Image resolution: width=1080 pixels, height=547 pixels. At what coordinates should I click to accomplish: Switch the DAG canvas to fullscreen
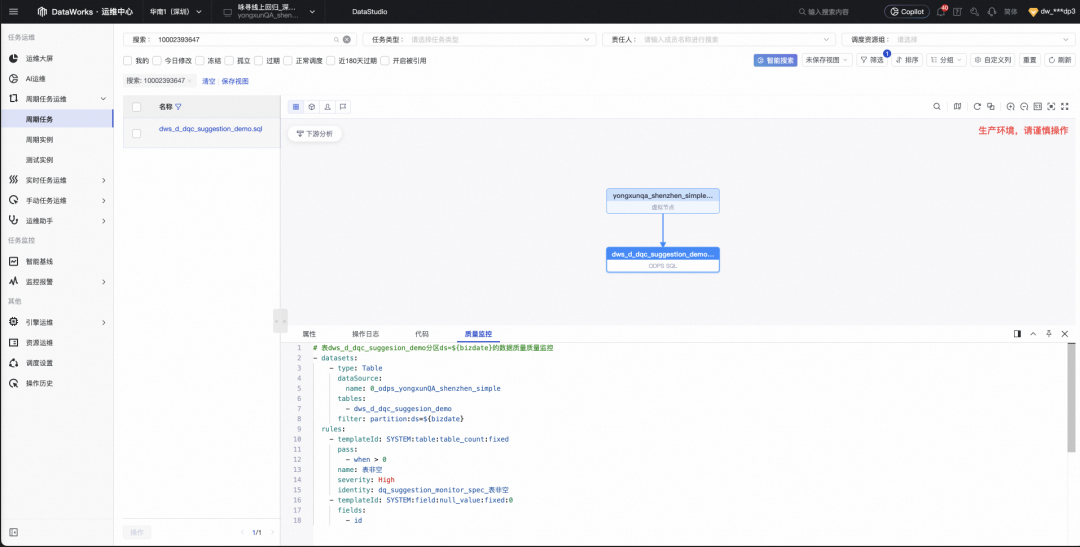tap(1065, 107)
